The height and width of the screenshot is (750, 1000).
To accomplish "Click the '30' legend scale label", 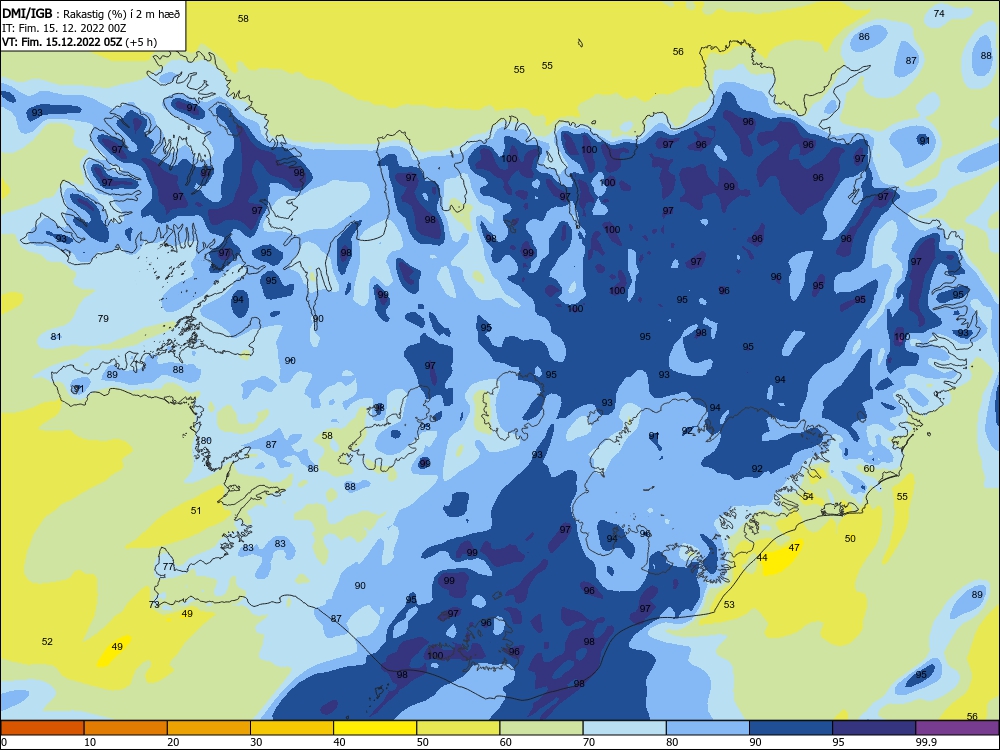I will [x=256, y=742].
